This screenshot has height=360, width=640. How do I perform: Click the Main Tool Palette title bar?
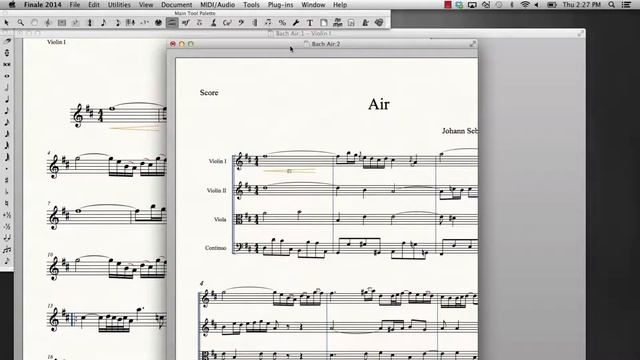(195, 13)
